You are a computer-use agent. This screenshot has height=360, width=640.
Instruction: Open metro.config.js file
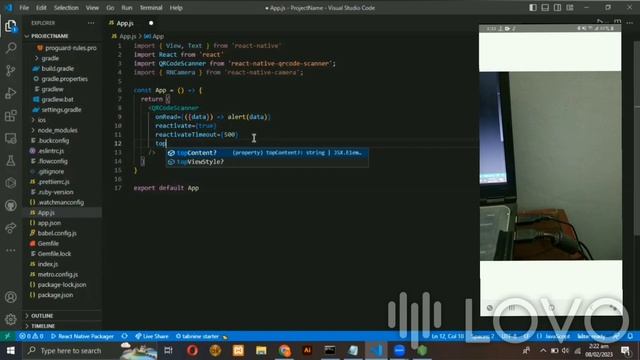[58, 274]
